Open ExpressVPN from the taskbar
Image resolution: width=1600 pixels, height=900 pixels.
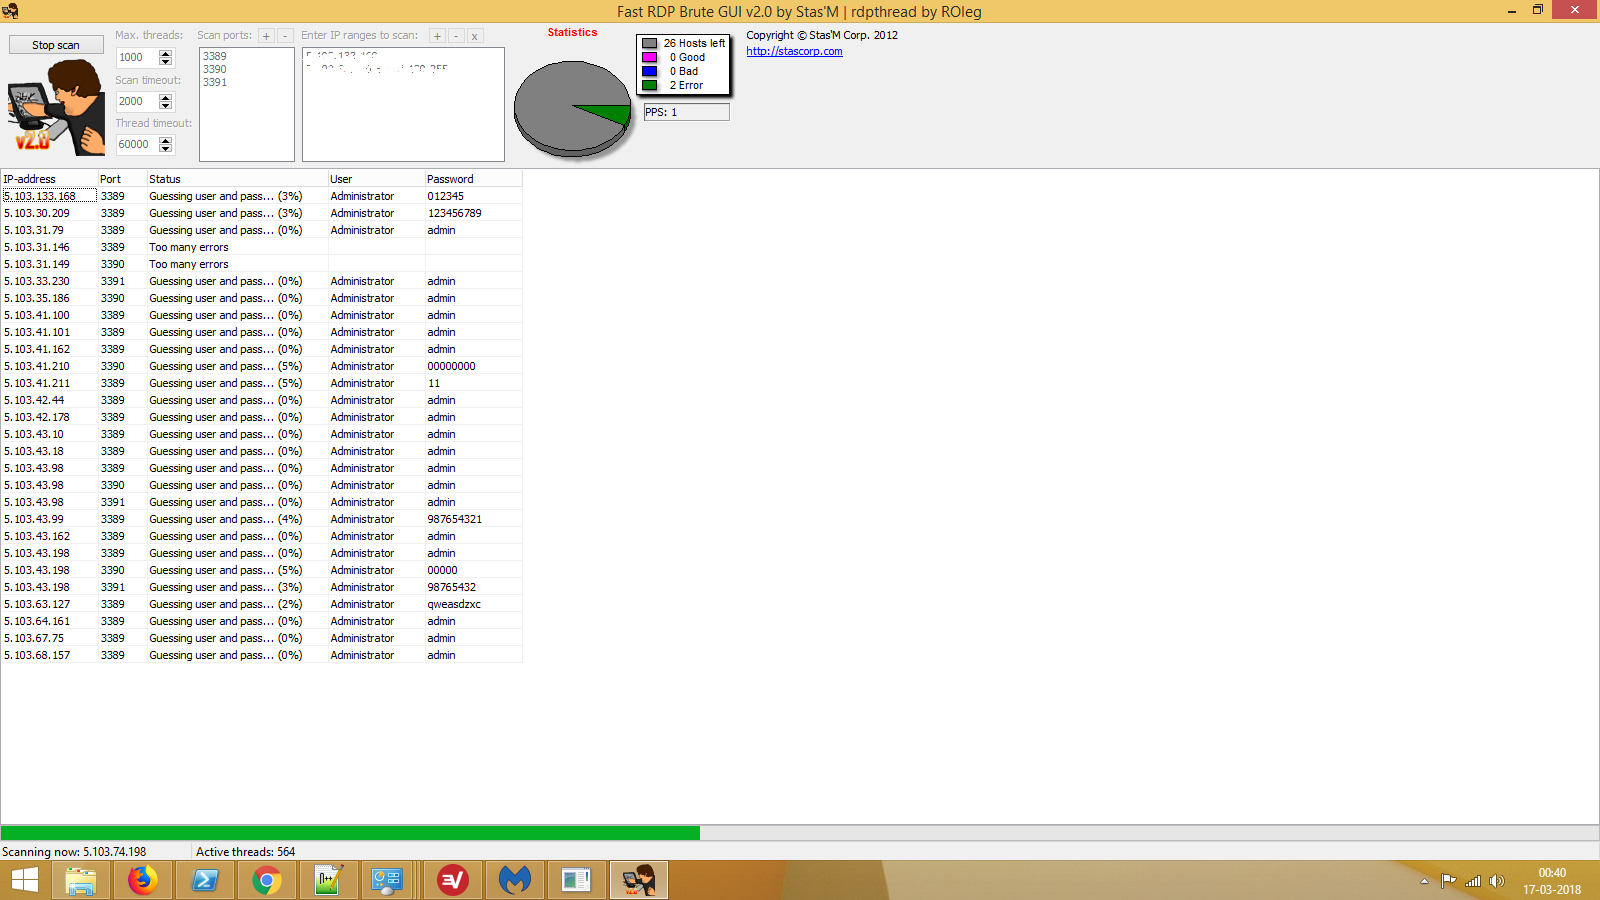(453, 880)
